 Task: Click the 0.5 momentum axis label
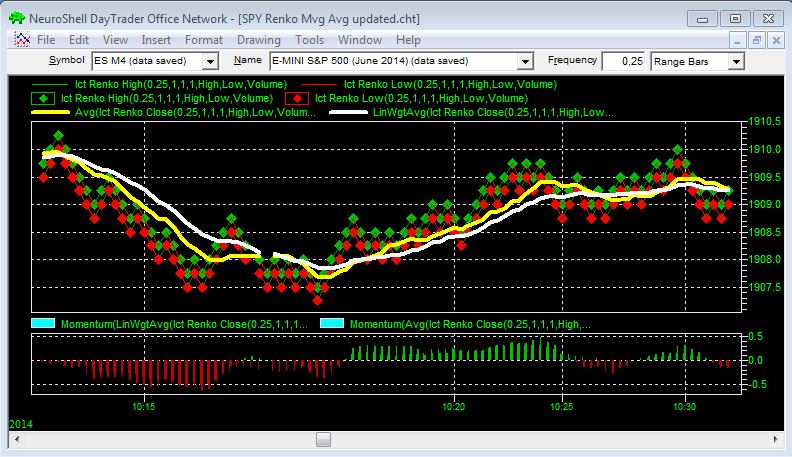coord(756,336)
